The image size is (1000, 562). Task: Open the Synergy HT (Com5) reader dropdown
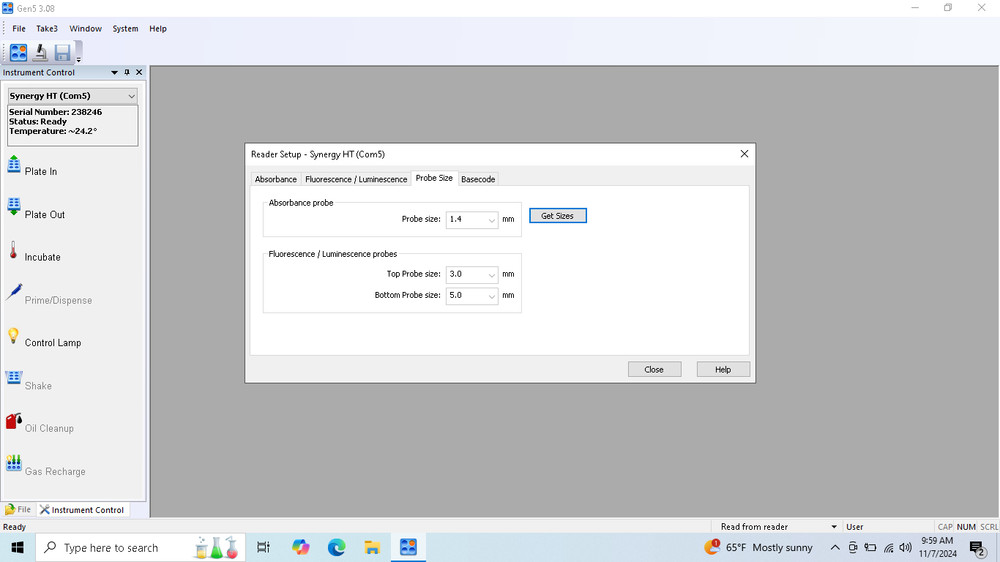(131, 96)
